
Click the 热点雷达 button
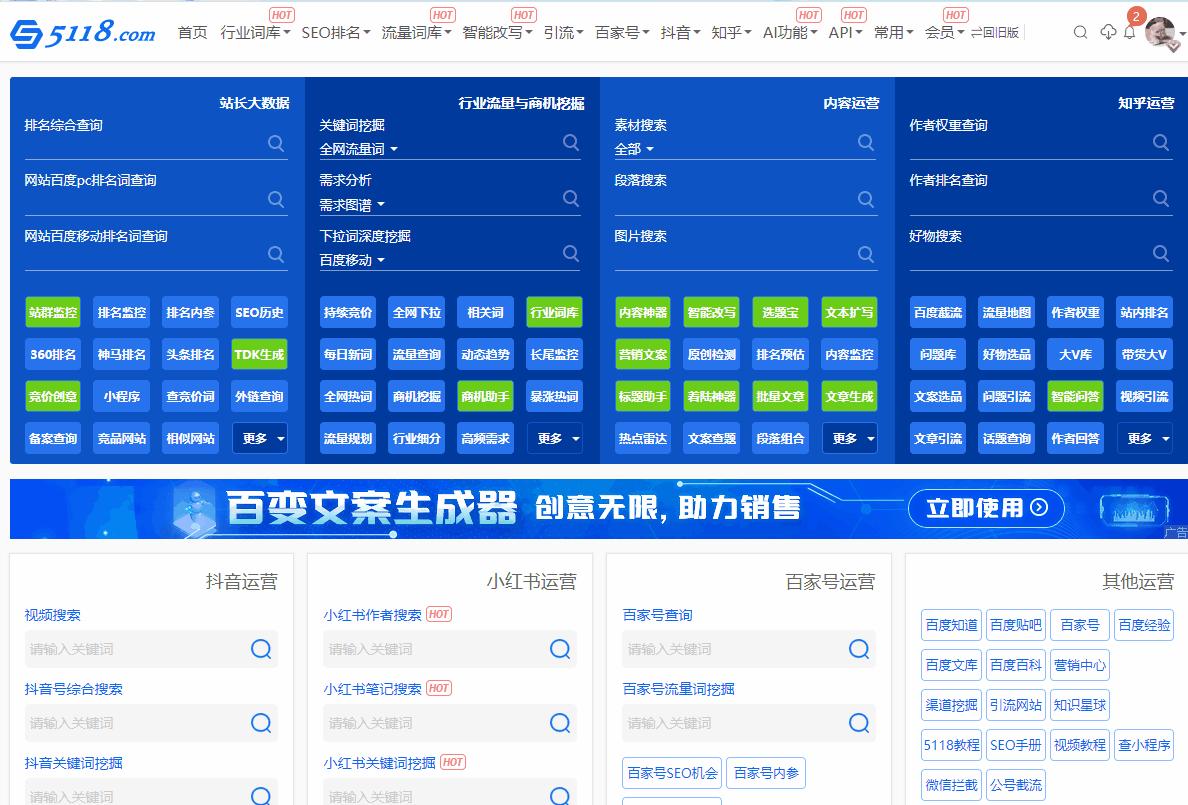[x=642, y=438]
